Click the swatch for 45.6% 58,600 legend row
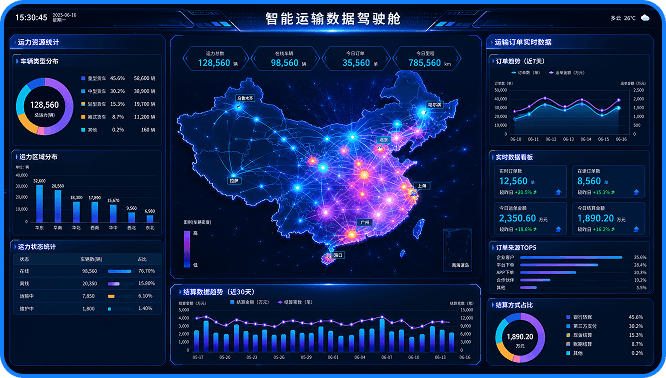The image size is (666, 378). (83, 78)
